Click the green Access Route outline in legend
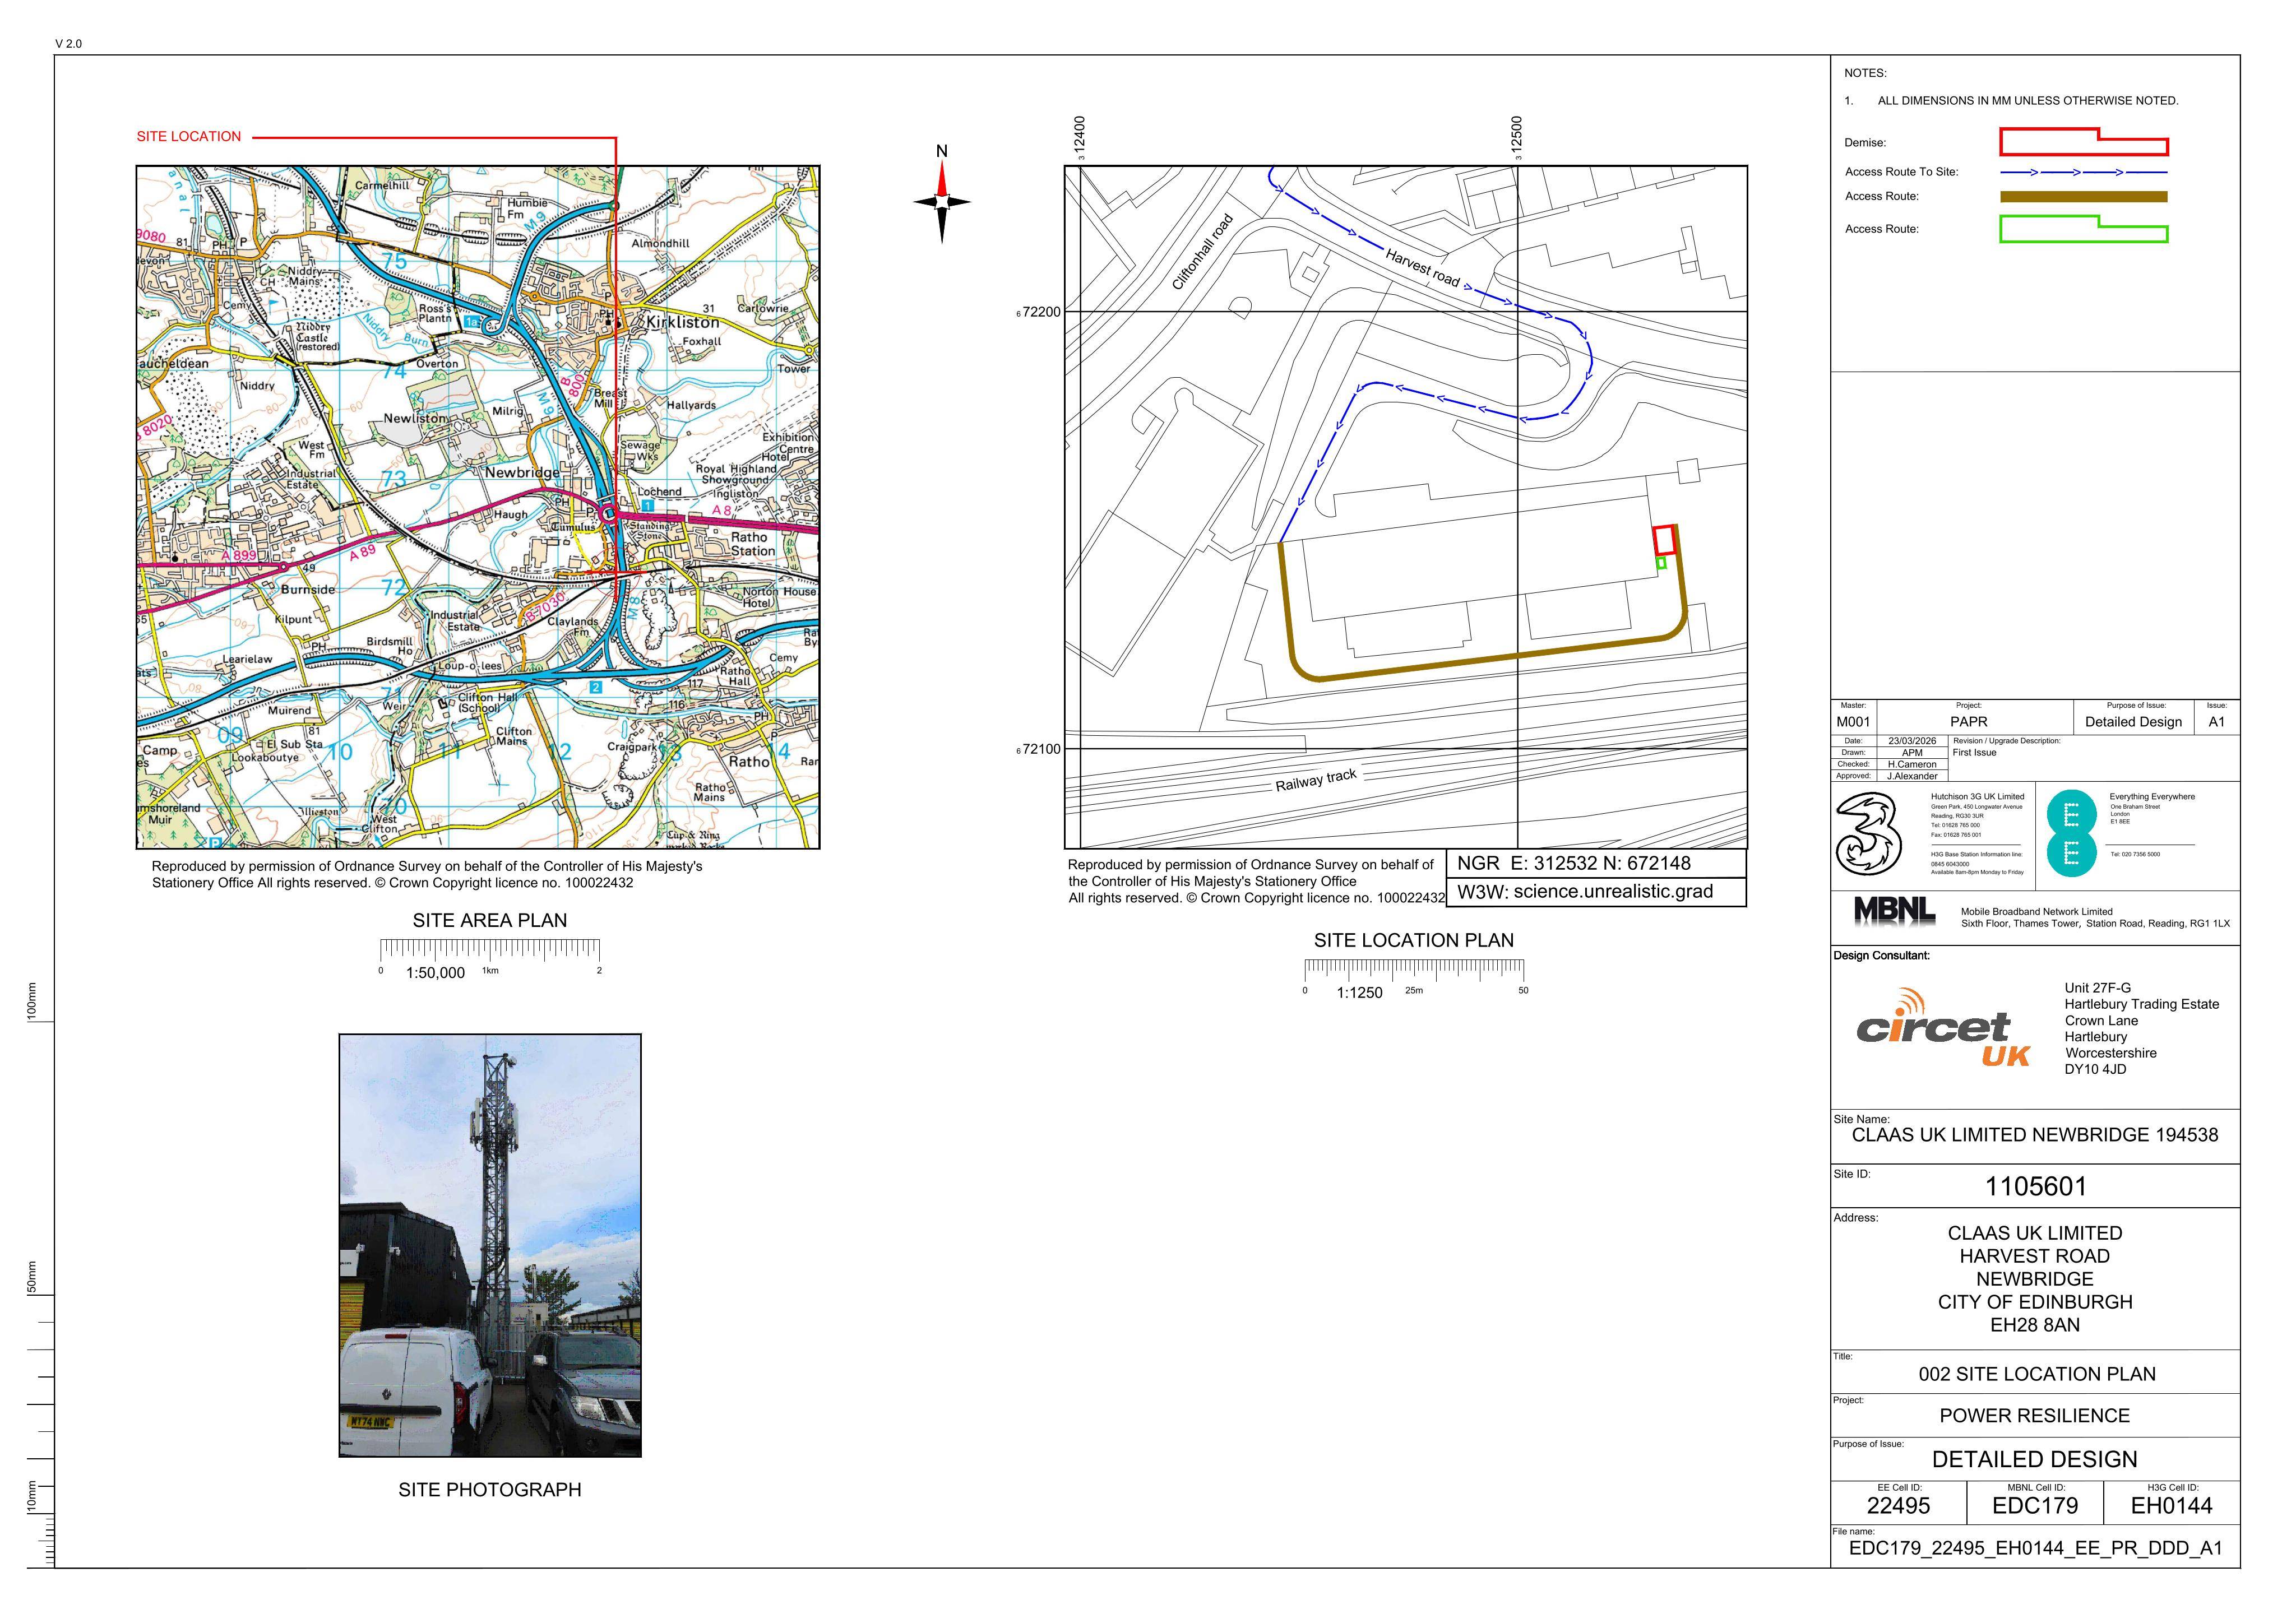The width and height of the screenshot is (2296, 1623). [2083, 229]
